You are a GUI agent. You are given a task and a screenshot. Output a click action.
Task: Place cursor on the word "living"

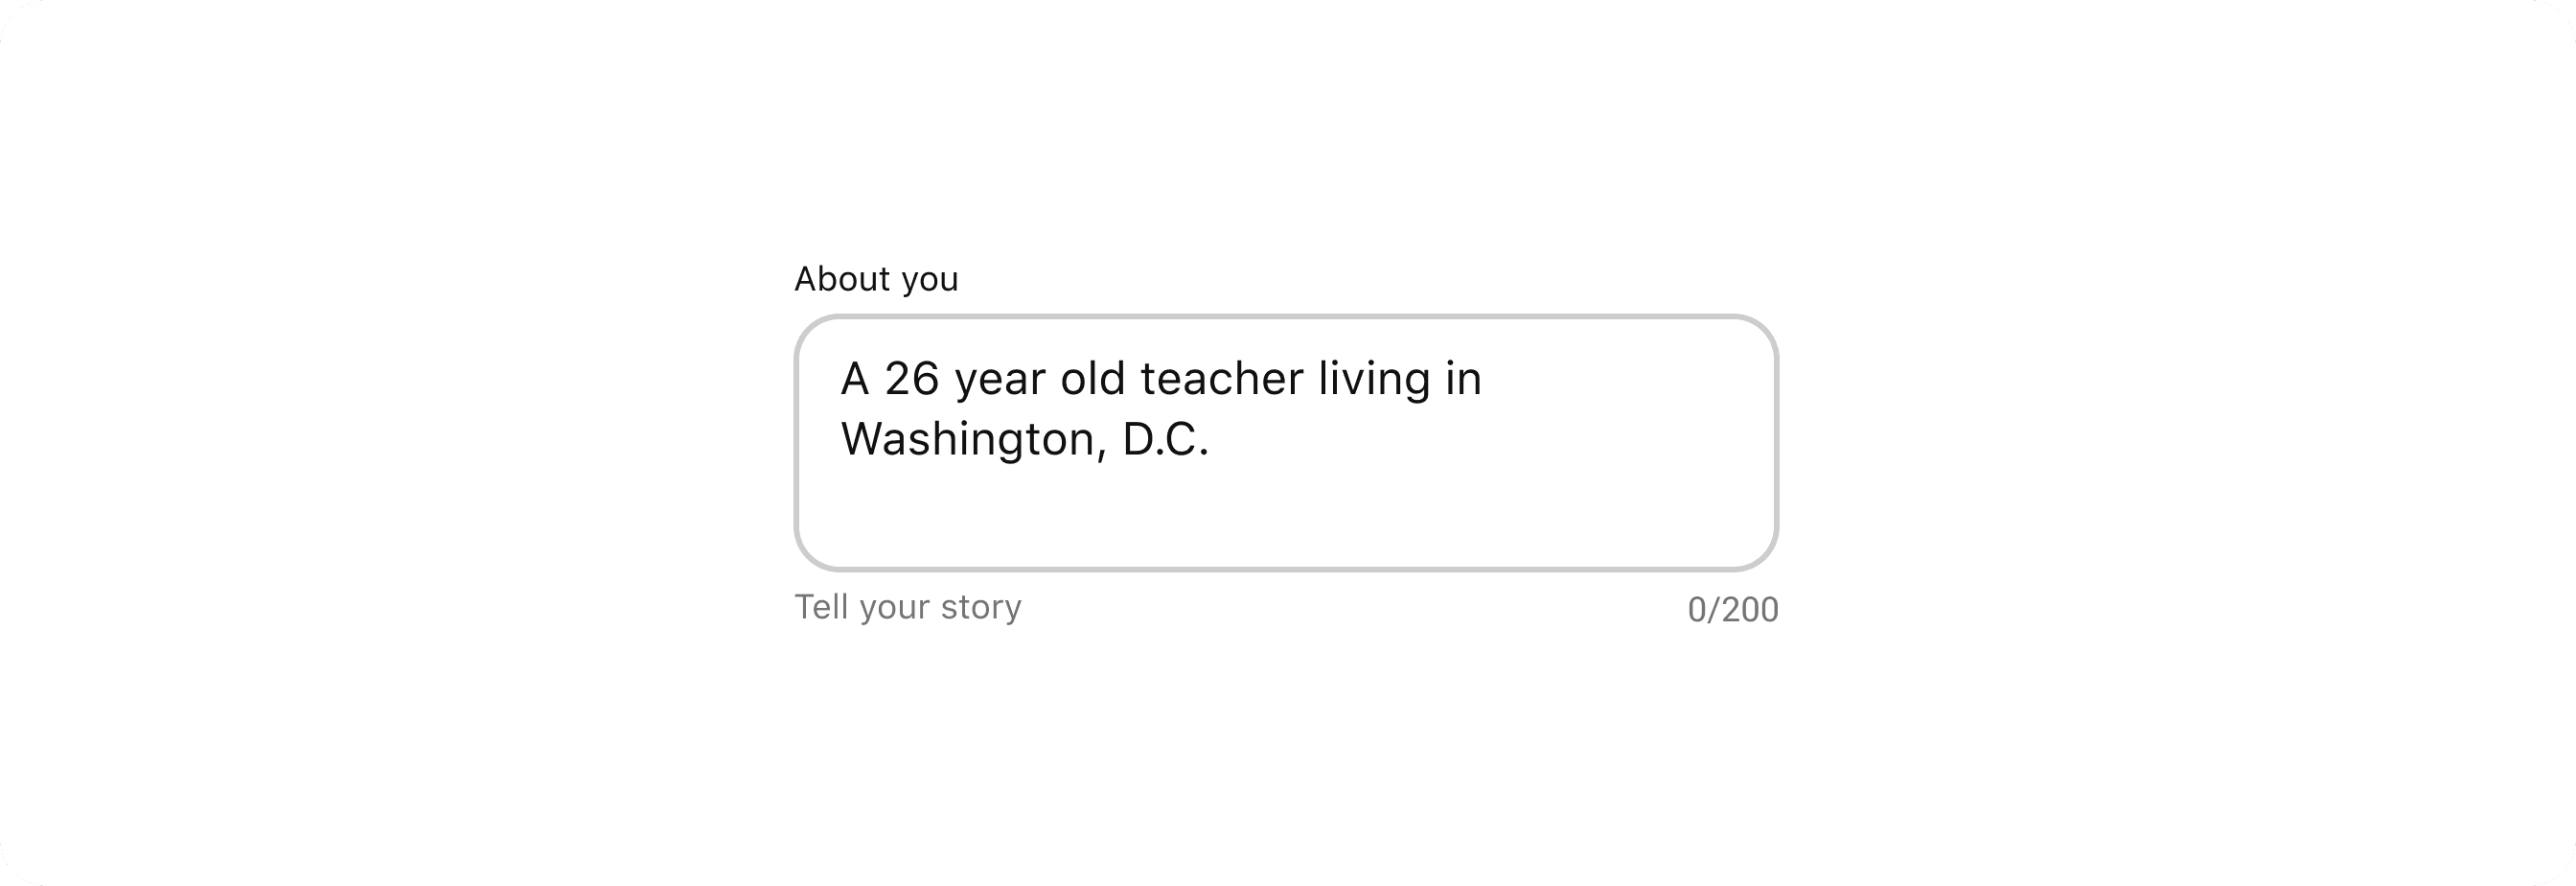pos(1374,381)
